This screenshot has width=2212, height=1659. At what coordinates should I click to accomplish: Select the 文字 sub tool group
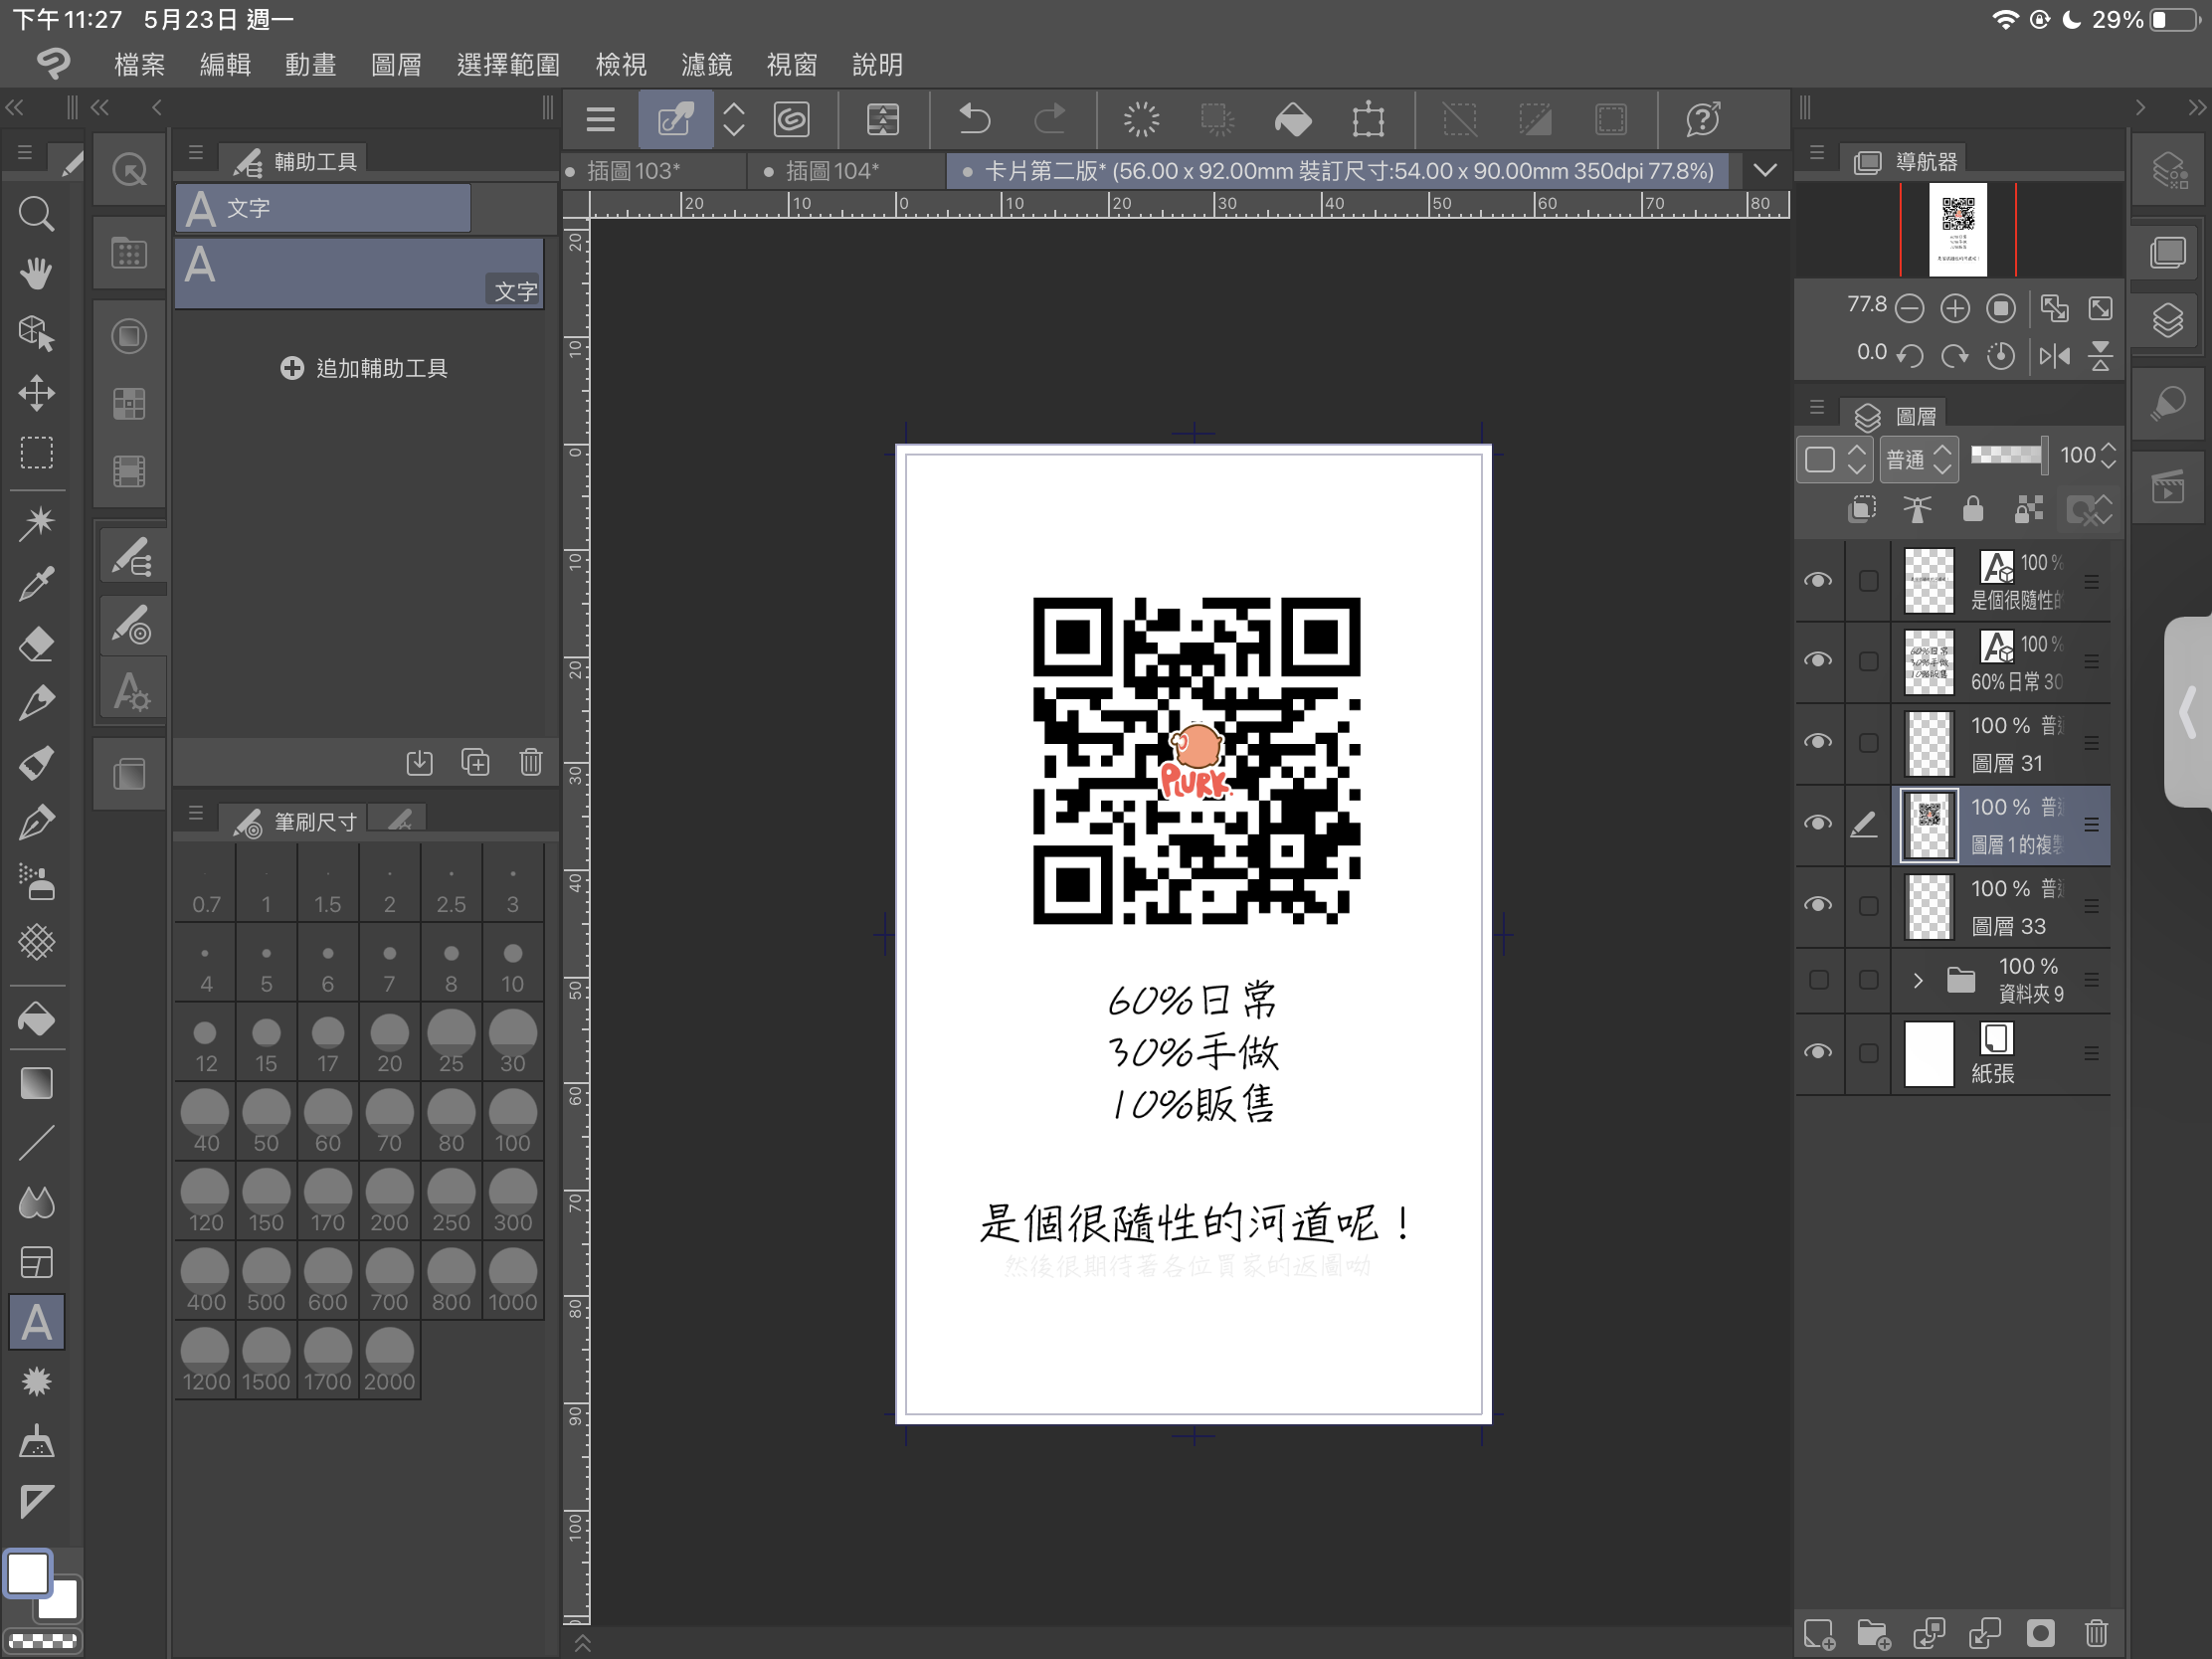[323, 208]
